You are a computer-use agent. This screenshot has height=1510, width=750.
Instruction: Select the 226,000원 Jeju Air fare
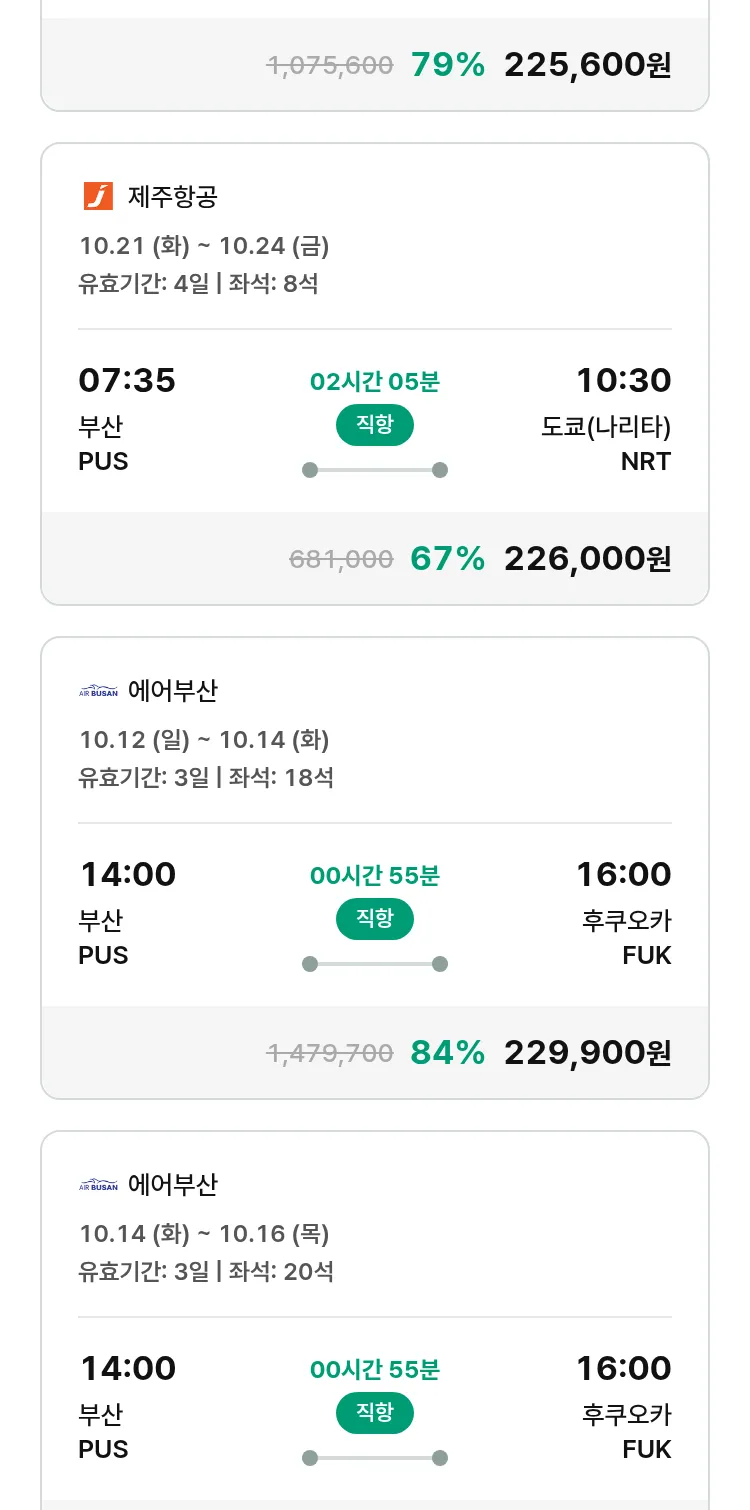pos(587,558)
